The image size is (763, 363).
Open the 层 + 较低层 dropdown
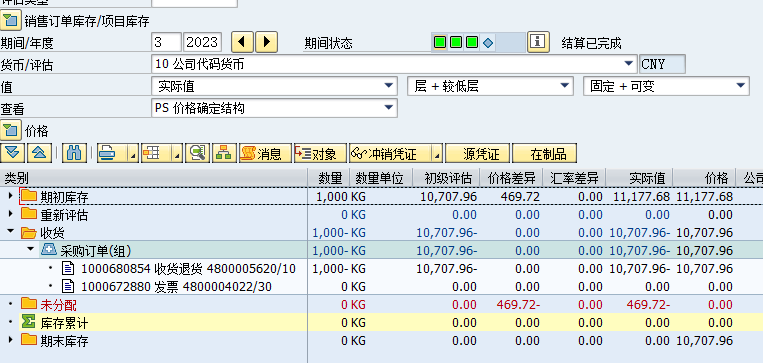pyautogui.click(x=564, y=86)
